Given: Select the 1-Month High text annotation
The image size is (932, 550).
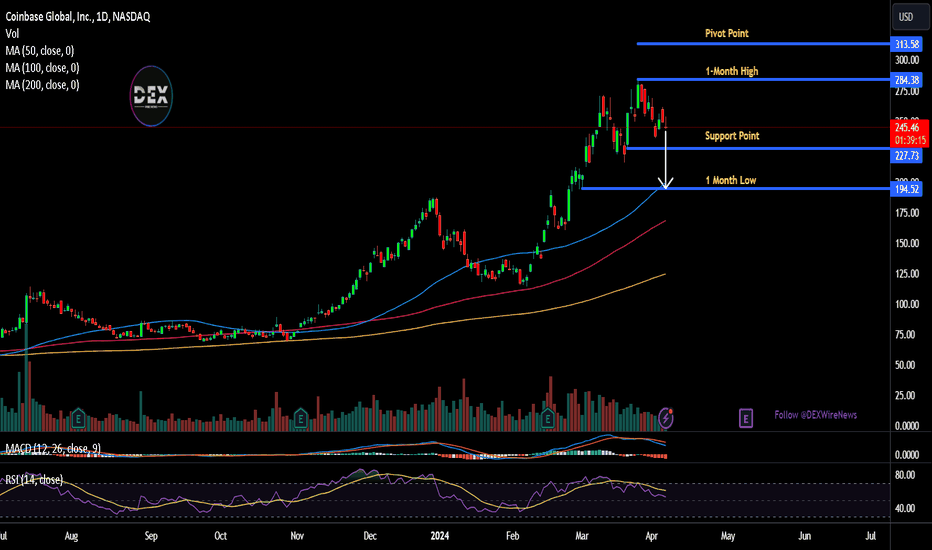Looking at the screenshot, I should tap(732, 71).
